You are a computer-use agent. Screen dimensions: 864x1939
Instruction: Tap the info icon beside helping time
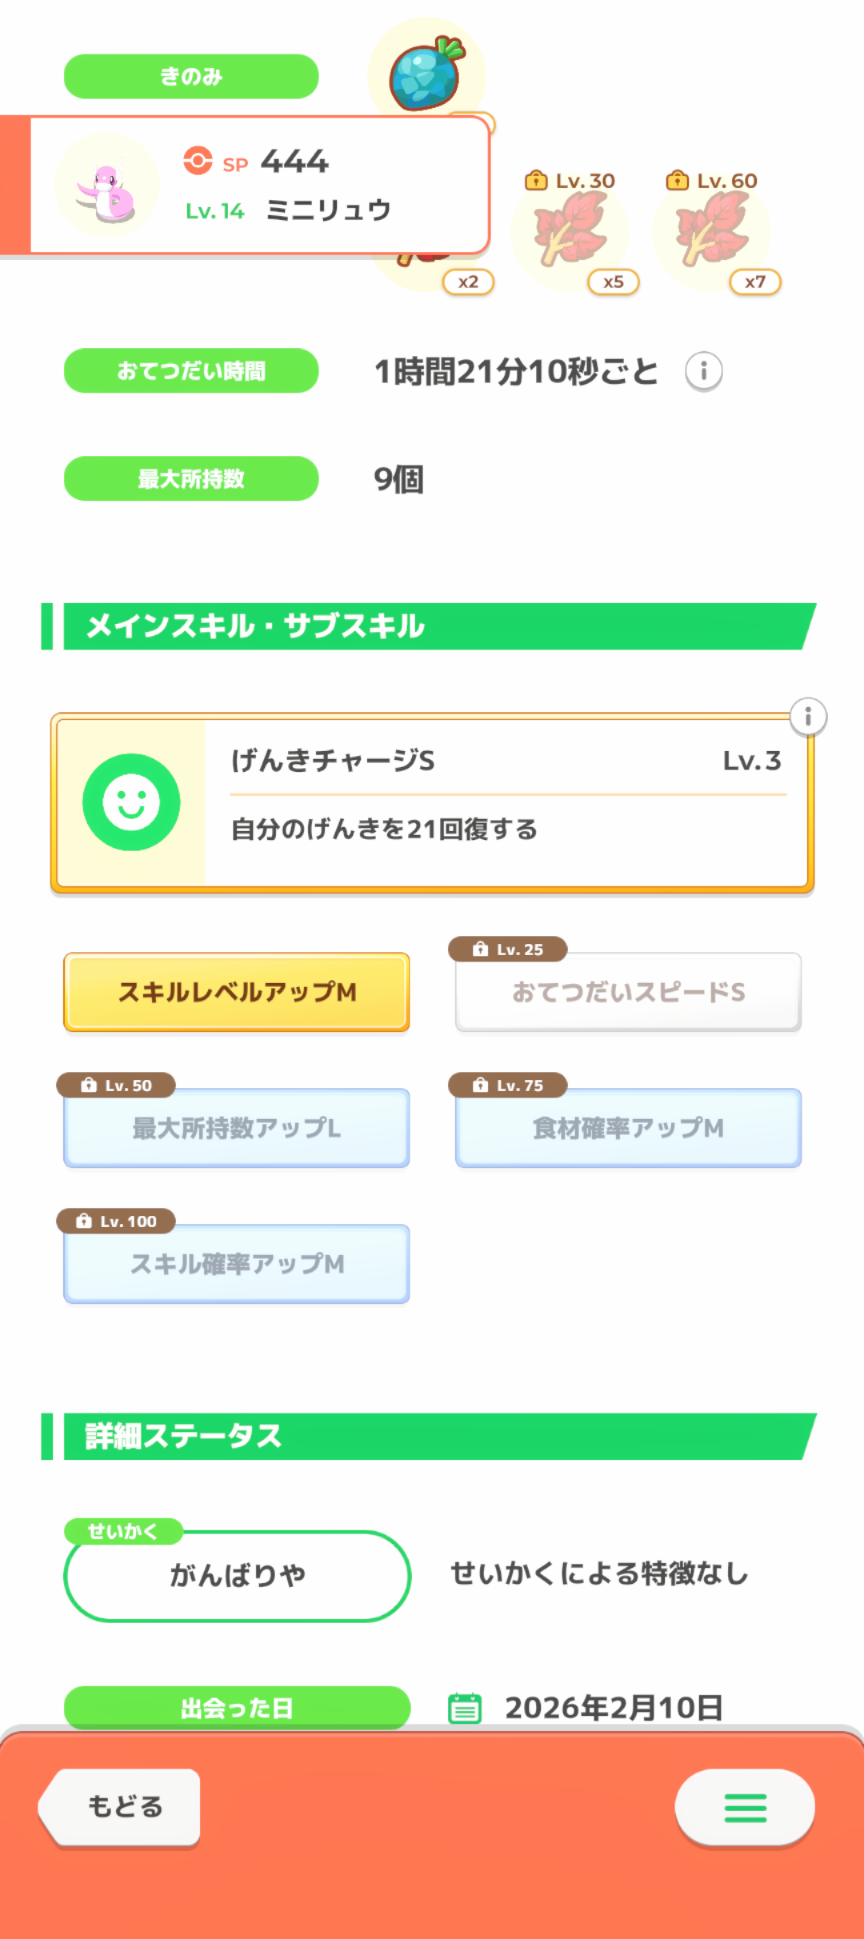[703, 372]
